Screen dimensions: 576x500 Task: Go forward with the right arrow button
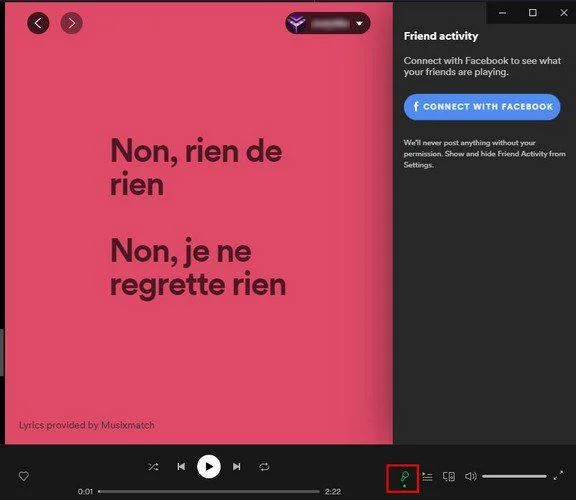point(71,23)
